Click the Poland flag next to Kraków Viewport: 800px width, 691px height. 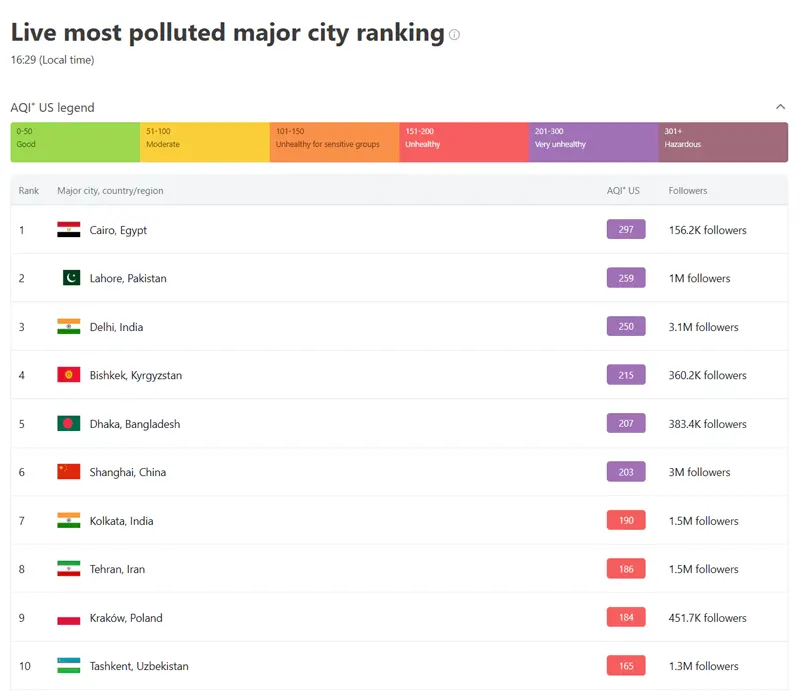[68, 618]
